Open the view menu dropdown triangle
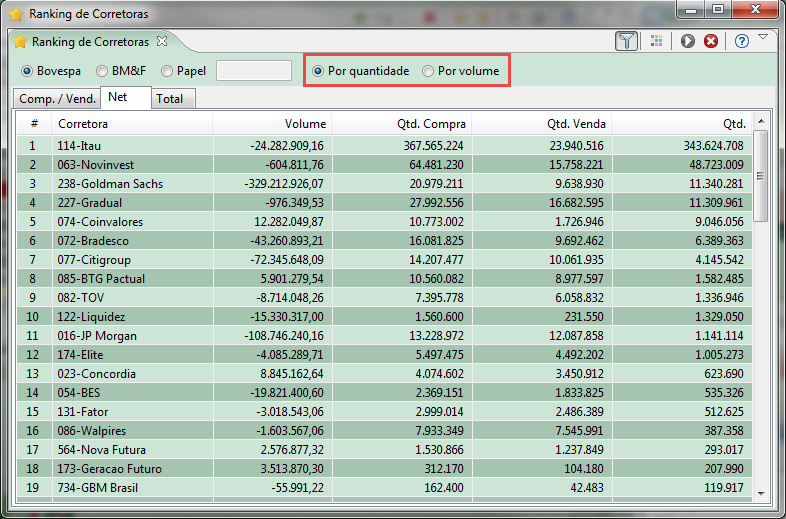Viewport: 786px width, 519px height. click(x=763, y=37)
